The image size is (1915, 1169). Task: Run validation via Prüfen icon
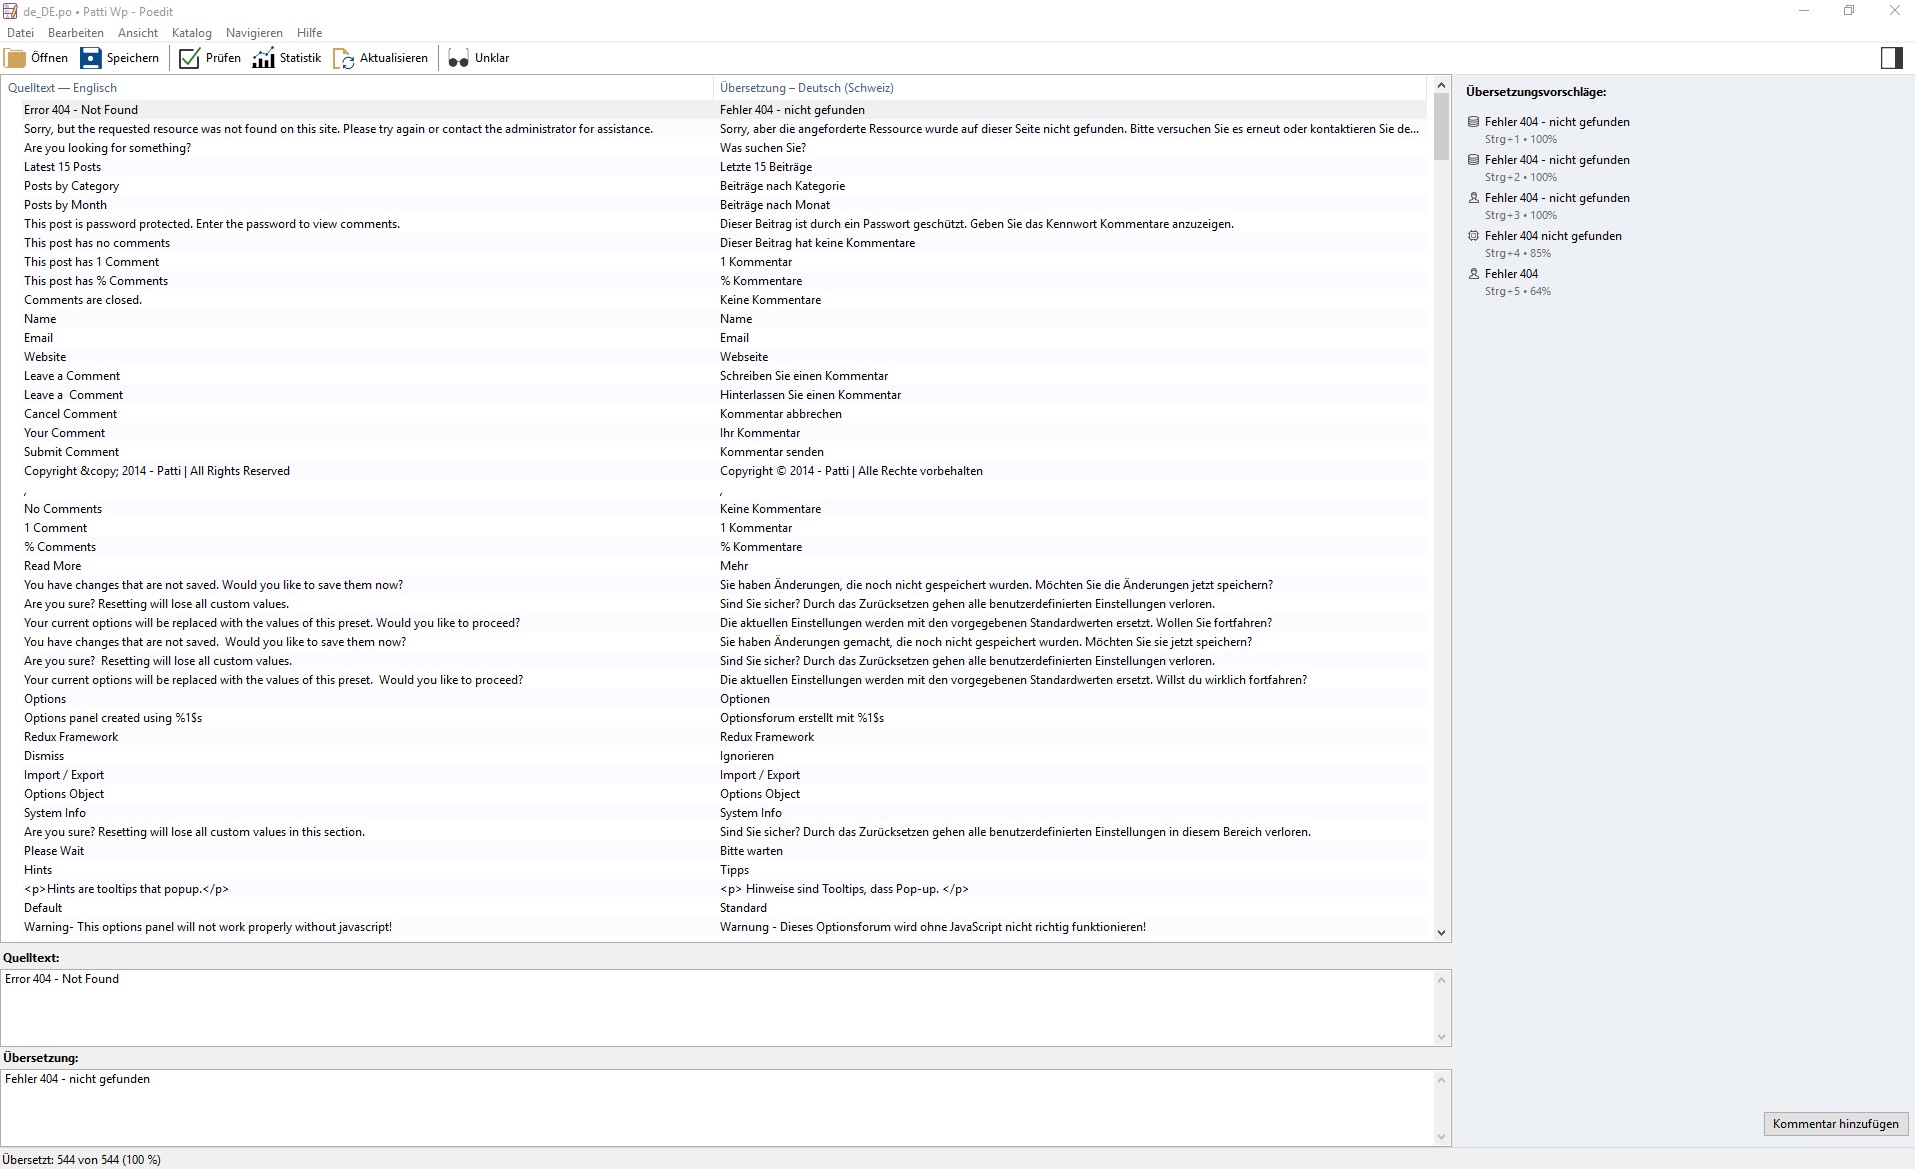click(189, 58)
